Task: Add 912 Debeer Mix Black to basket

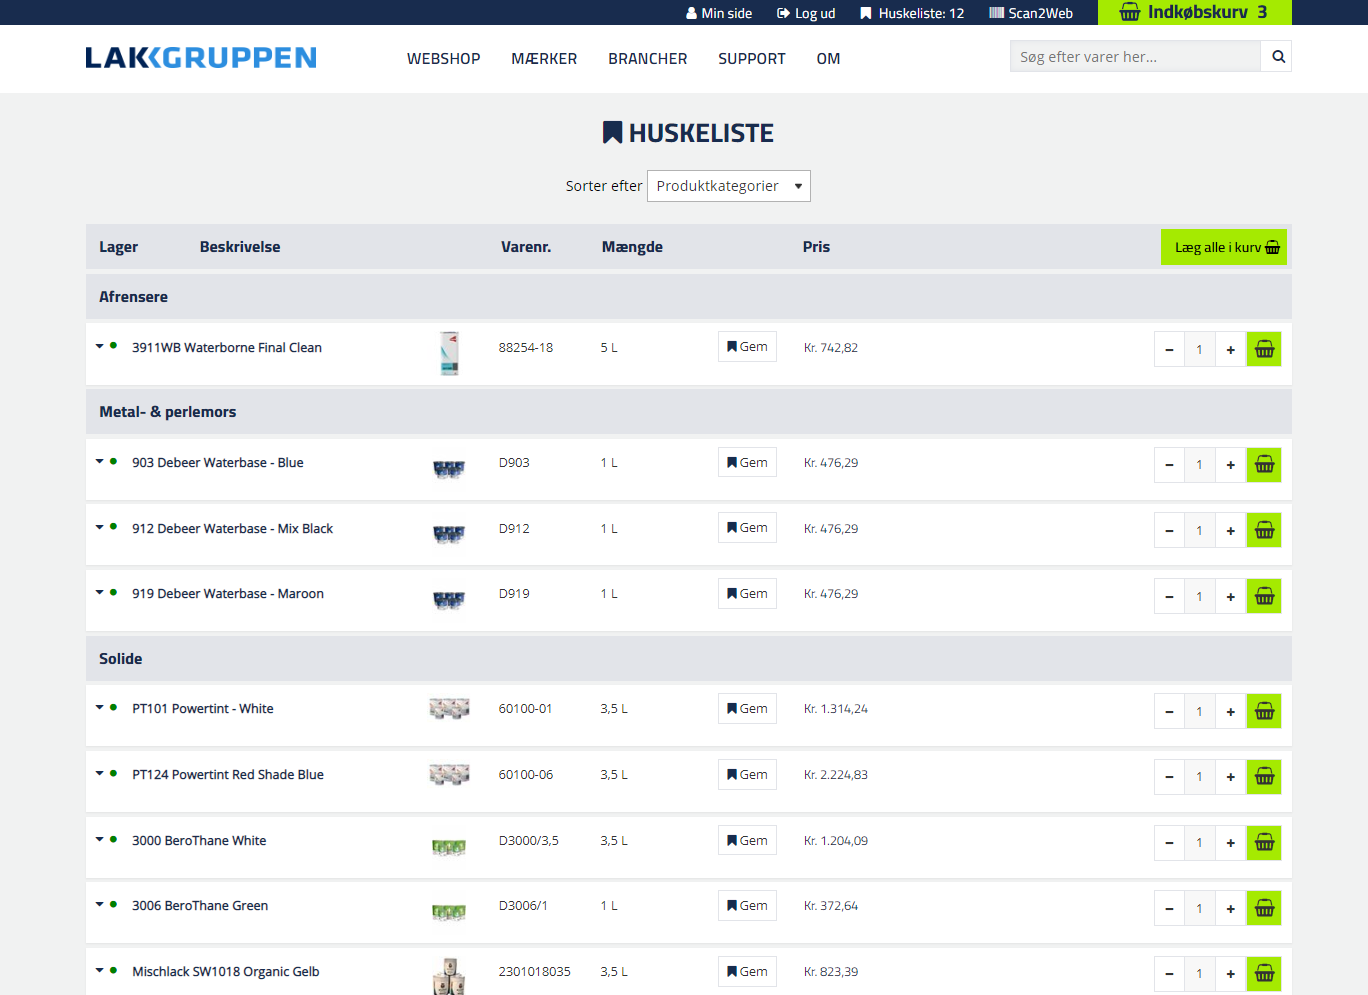Action: 1264,530
